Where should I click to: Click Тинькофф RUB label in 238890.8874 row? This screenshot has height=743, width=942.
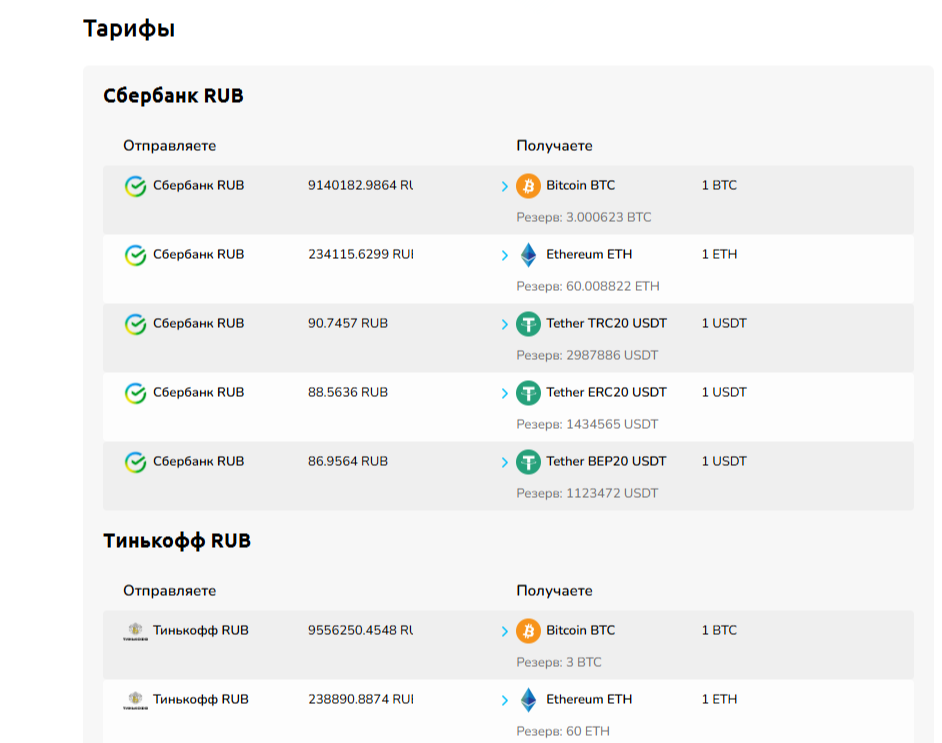point(201,699)
